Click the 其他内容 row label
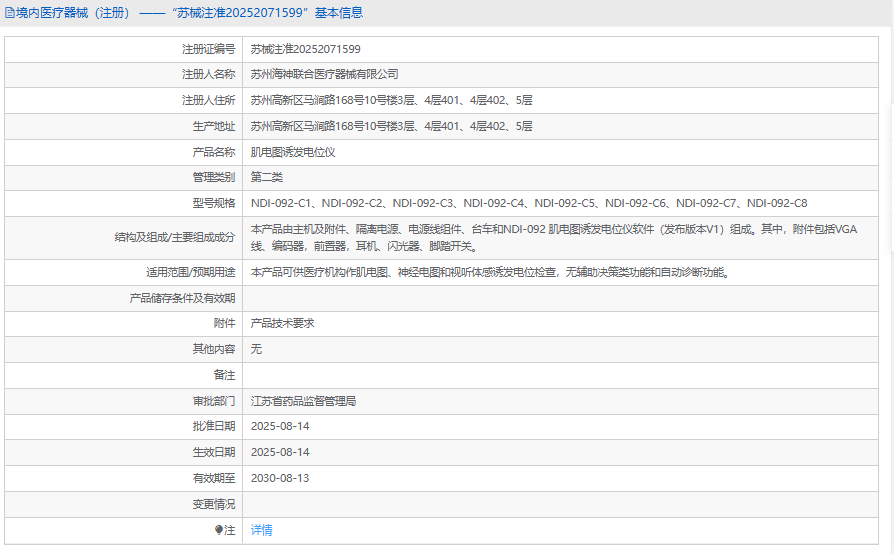This screenshot has height=554, width=894. (214, 349)
